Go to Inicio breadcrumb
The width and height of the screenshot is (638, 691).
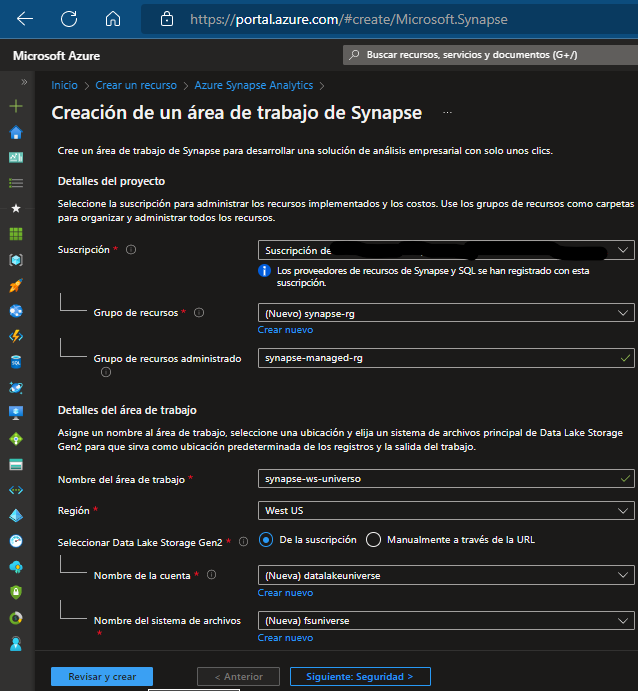64,85
